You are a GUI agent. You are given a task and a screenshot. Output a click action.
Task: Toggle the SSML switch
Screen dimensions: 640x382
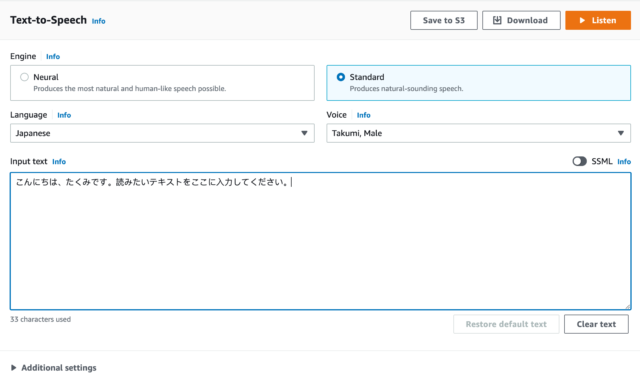[579, 161]
